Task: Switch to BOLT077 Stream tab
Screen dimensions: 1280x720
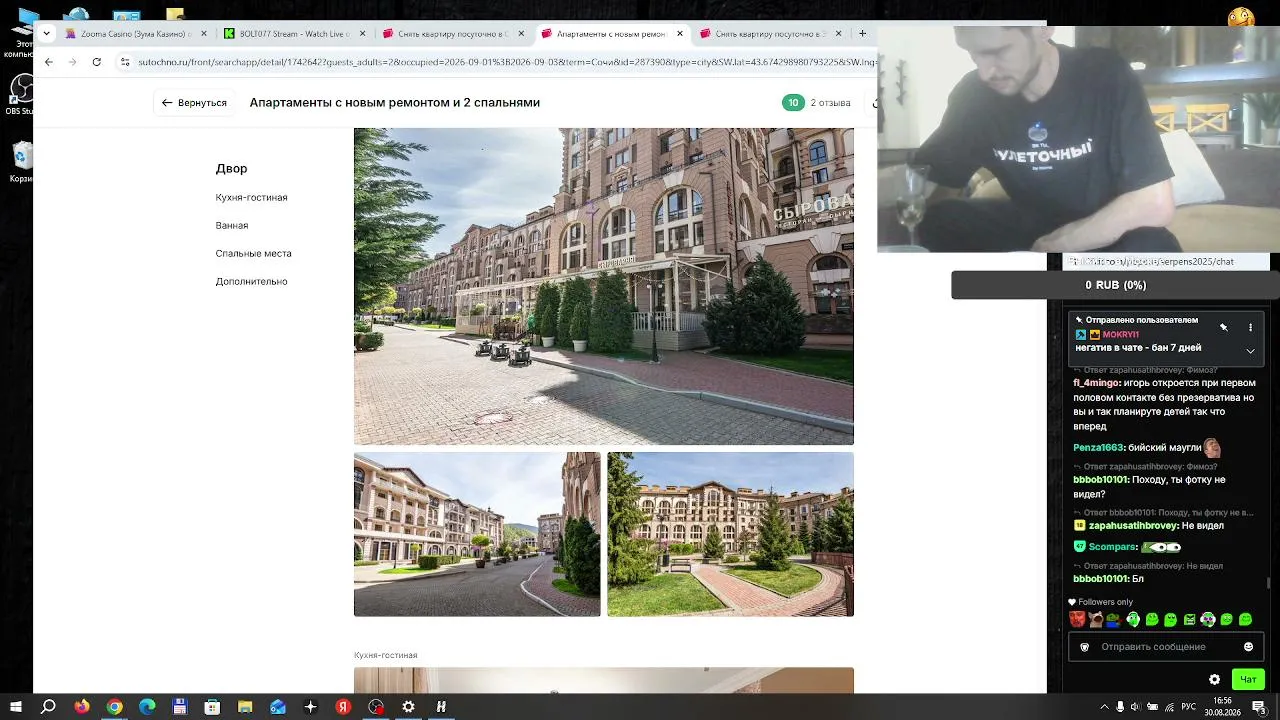Action: pos(293,33)
